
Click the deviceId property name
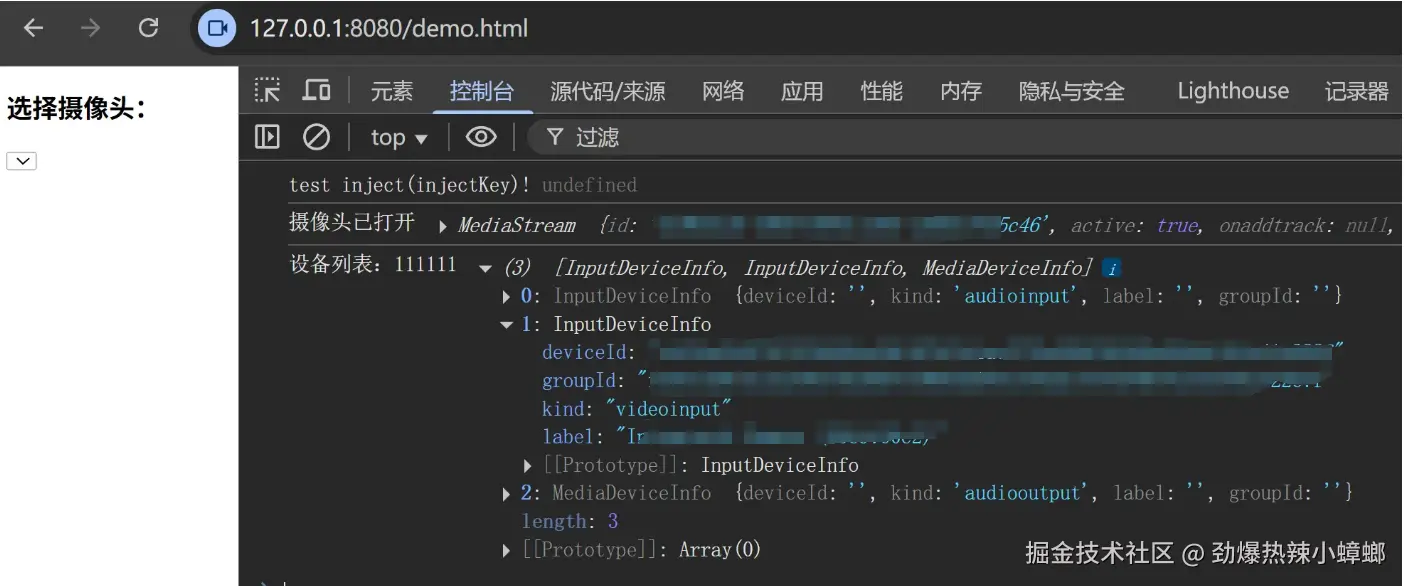tap(584, 353)
